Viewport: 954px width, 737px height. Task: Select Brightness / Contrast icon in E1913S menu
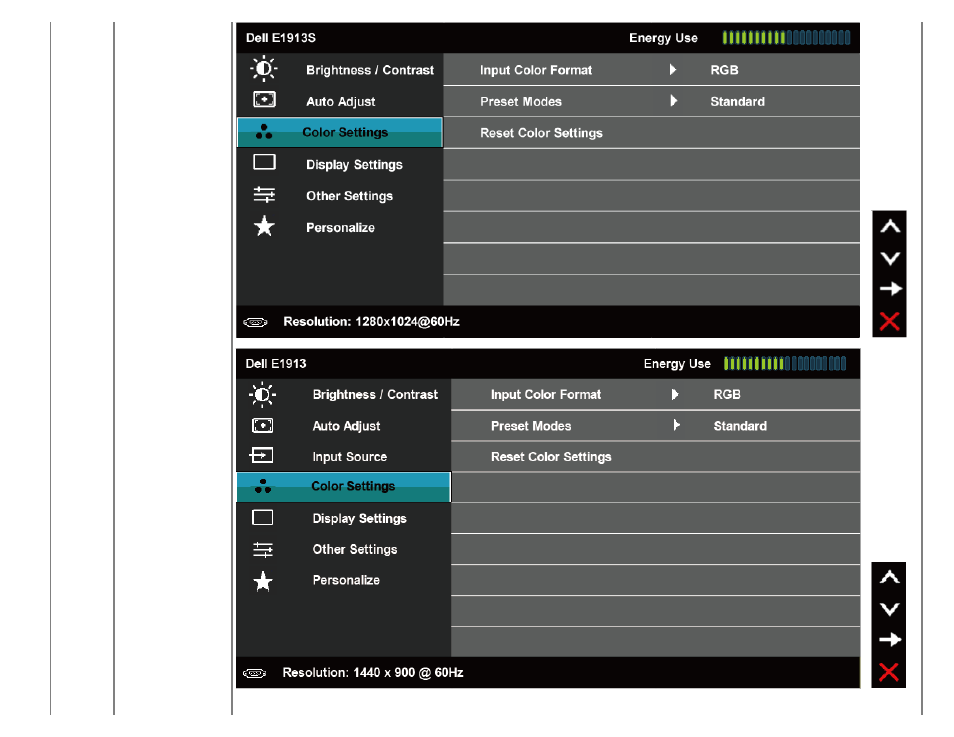coord(264,69)
